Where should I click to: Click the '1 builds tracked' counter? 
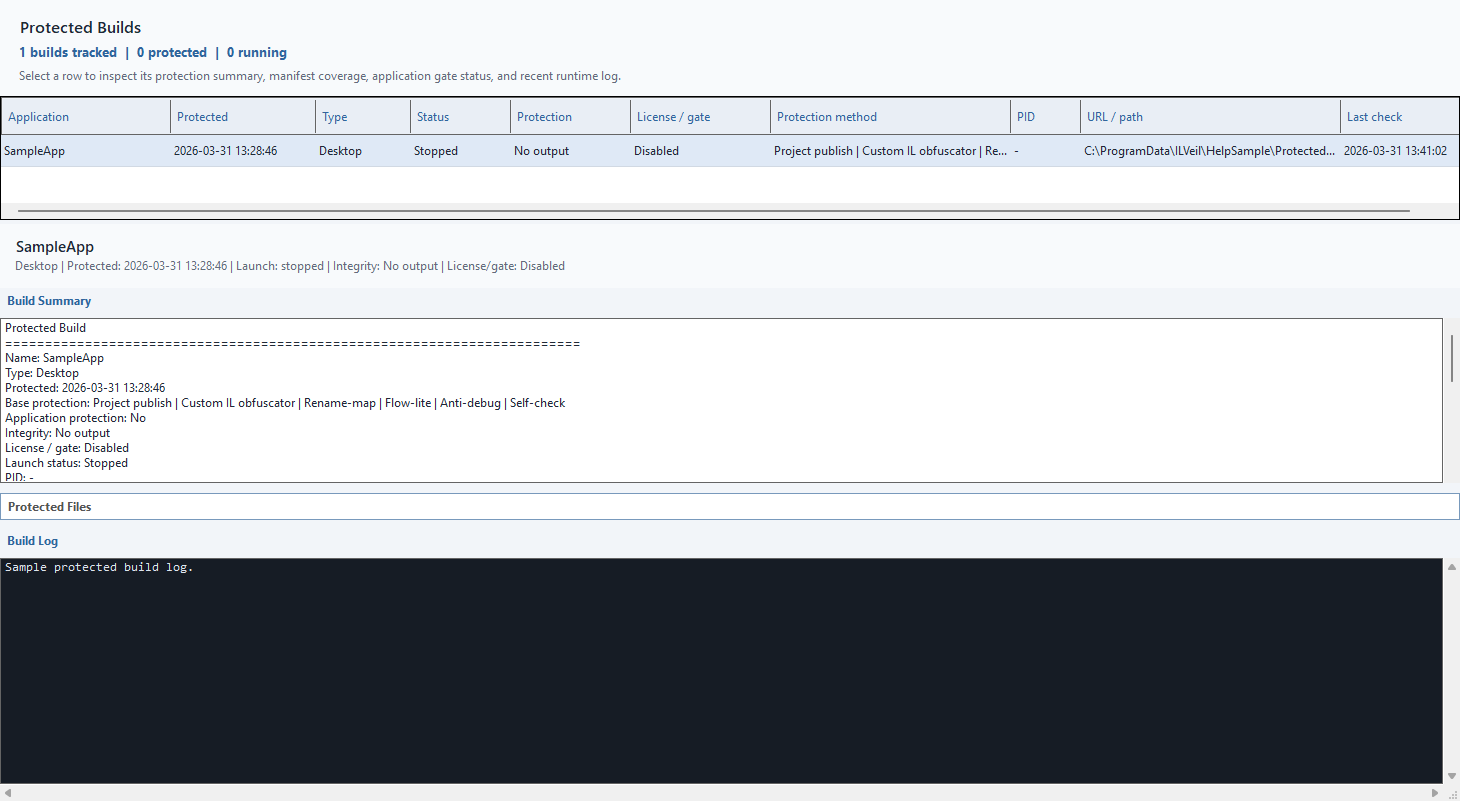click(68, 53)
